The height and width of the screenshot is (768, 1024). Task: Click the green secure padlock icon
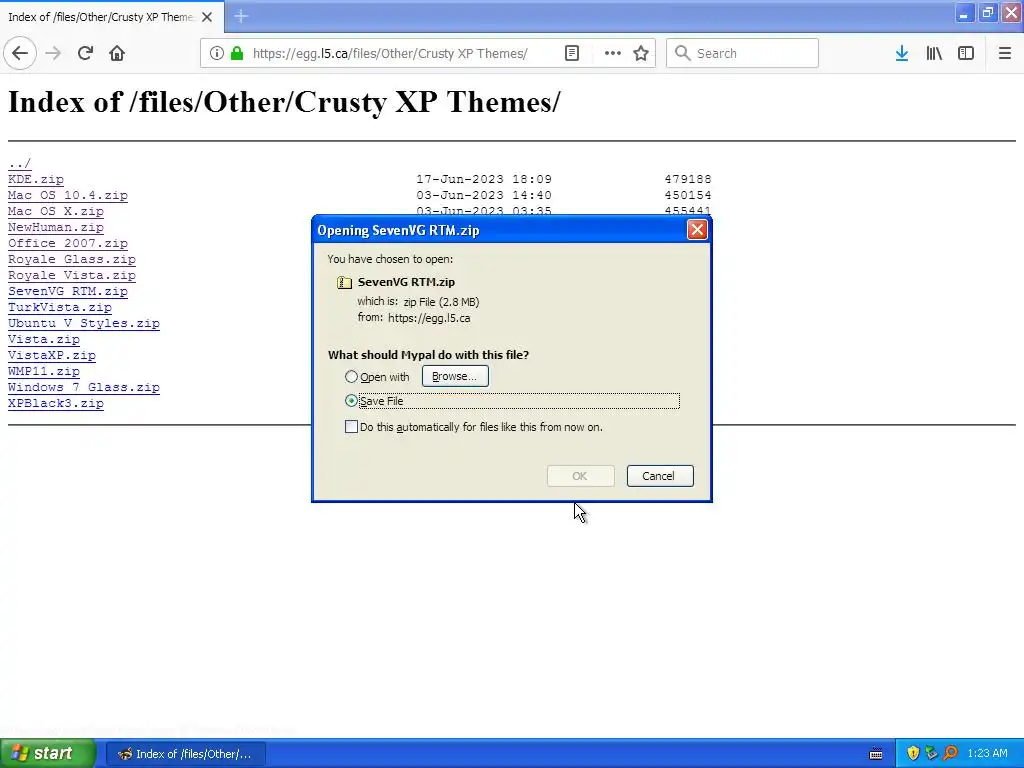(237, 53)
